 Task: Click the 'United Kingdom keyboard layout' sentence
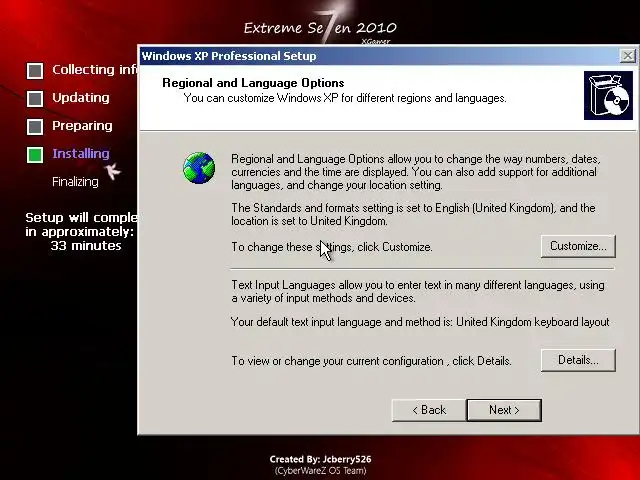click(x=420, y=322)
